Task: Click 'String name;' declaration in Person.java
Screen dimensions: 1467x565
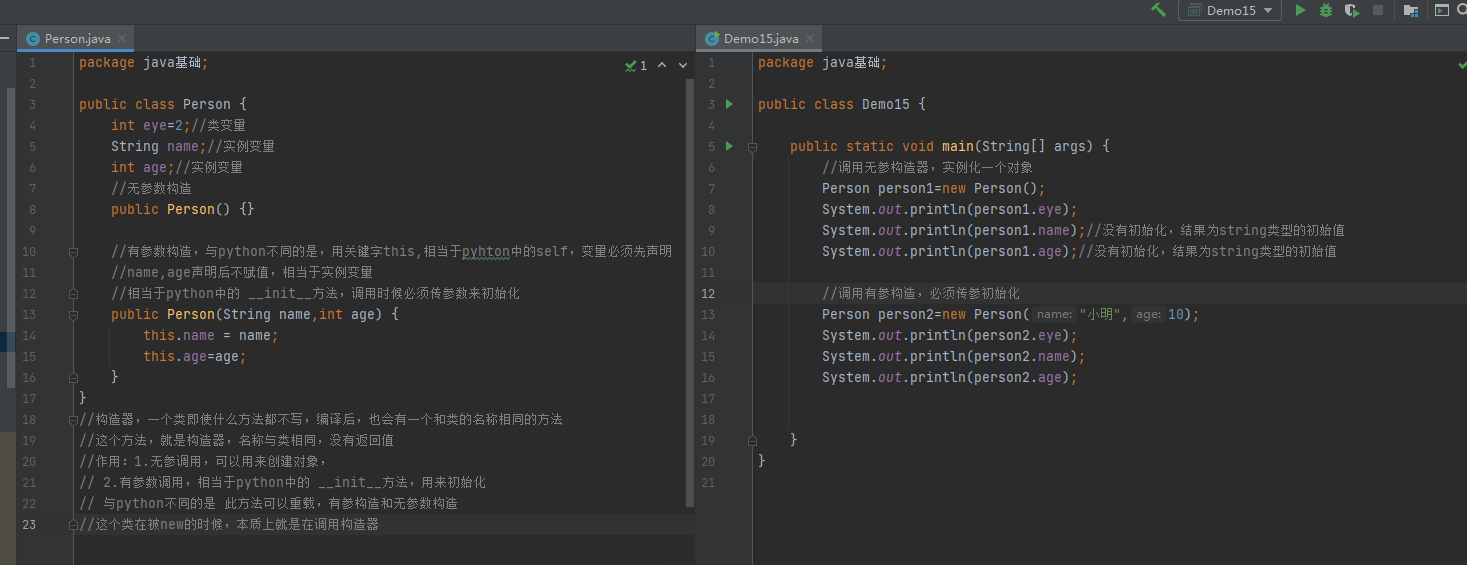Action: 159,146
